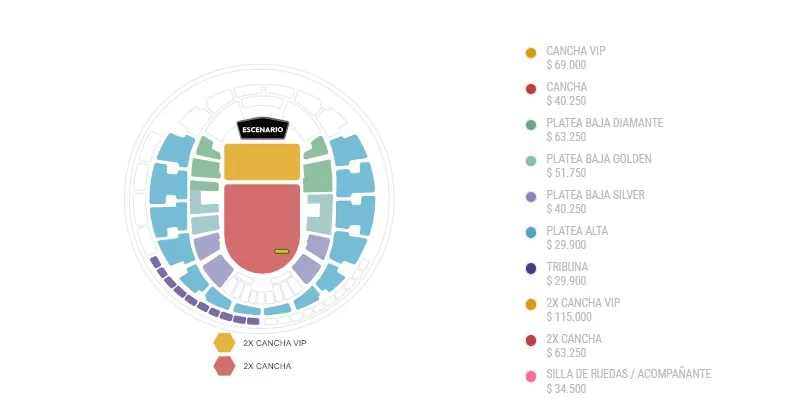Click the black Escenario stage label

(x=262, y=130)
